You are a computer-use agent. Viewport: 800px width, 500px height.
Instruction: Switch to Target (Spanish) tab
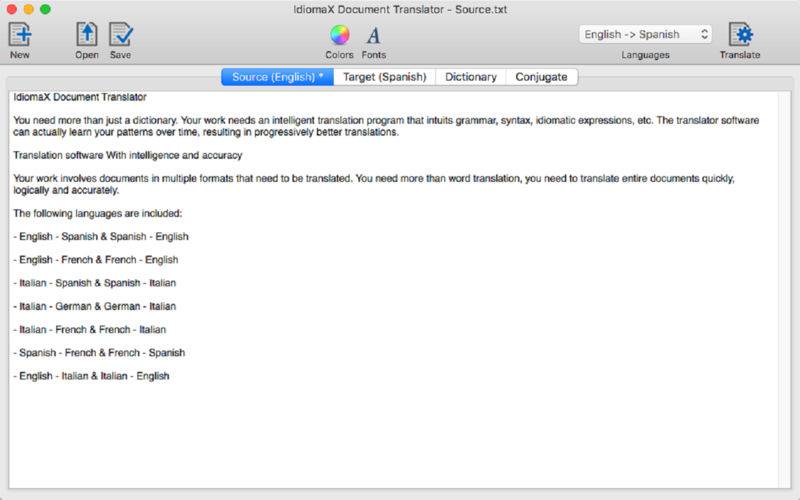pos(385,77)
